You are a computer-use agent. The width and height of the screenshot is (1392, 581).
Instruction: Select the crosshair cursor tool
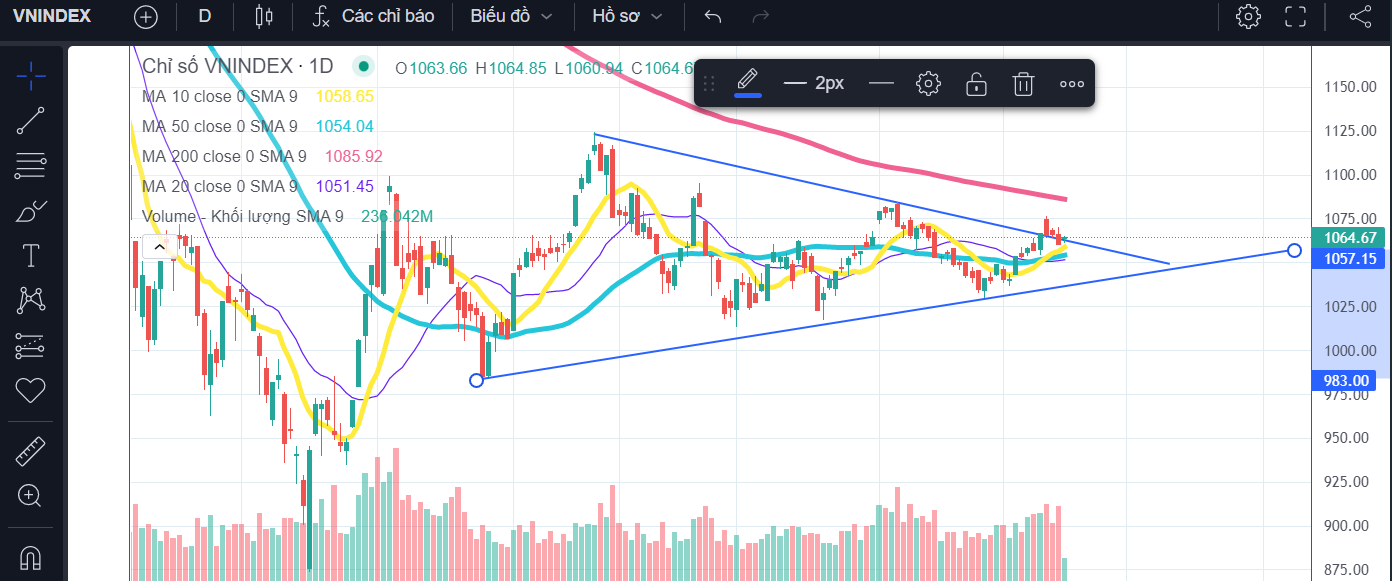pyautogui.click(x=31, y=73)
